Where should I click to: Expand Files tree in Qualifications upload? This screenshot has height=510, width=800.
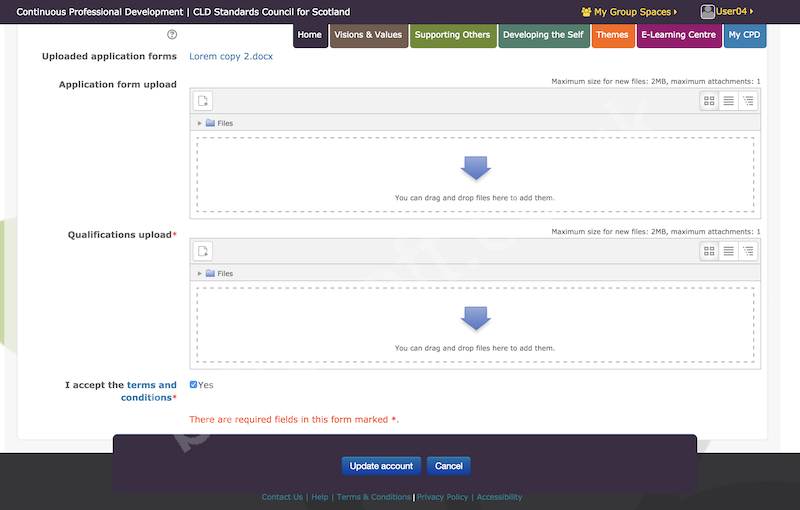(199, 274)
